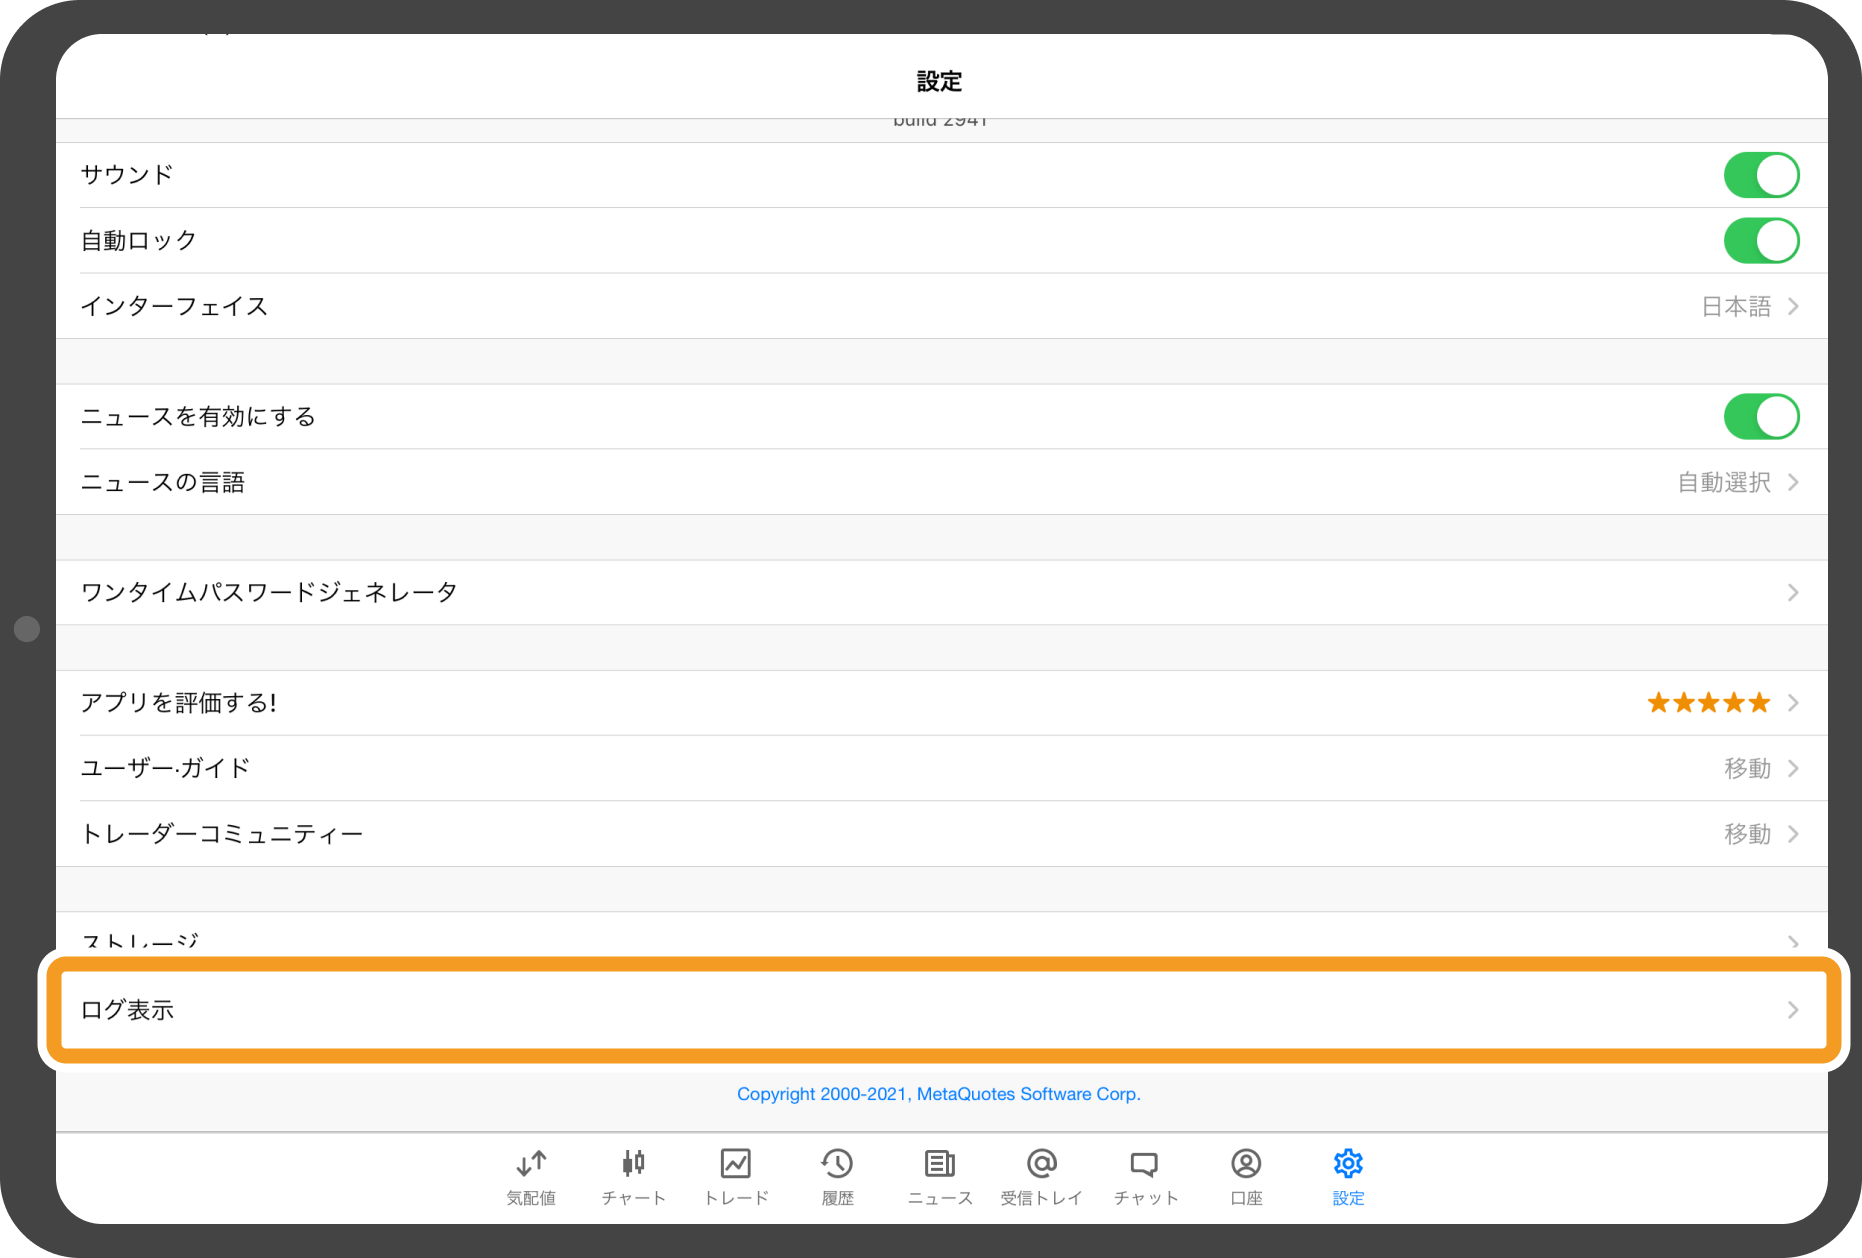The width and height of the screenshot is (1862, 1258).
Task: Expand the インターフェイス language chevron
Action: coord(1793,306)
